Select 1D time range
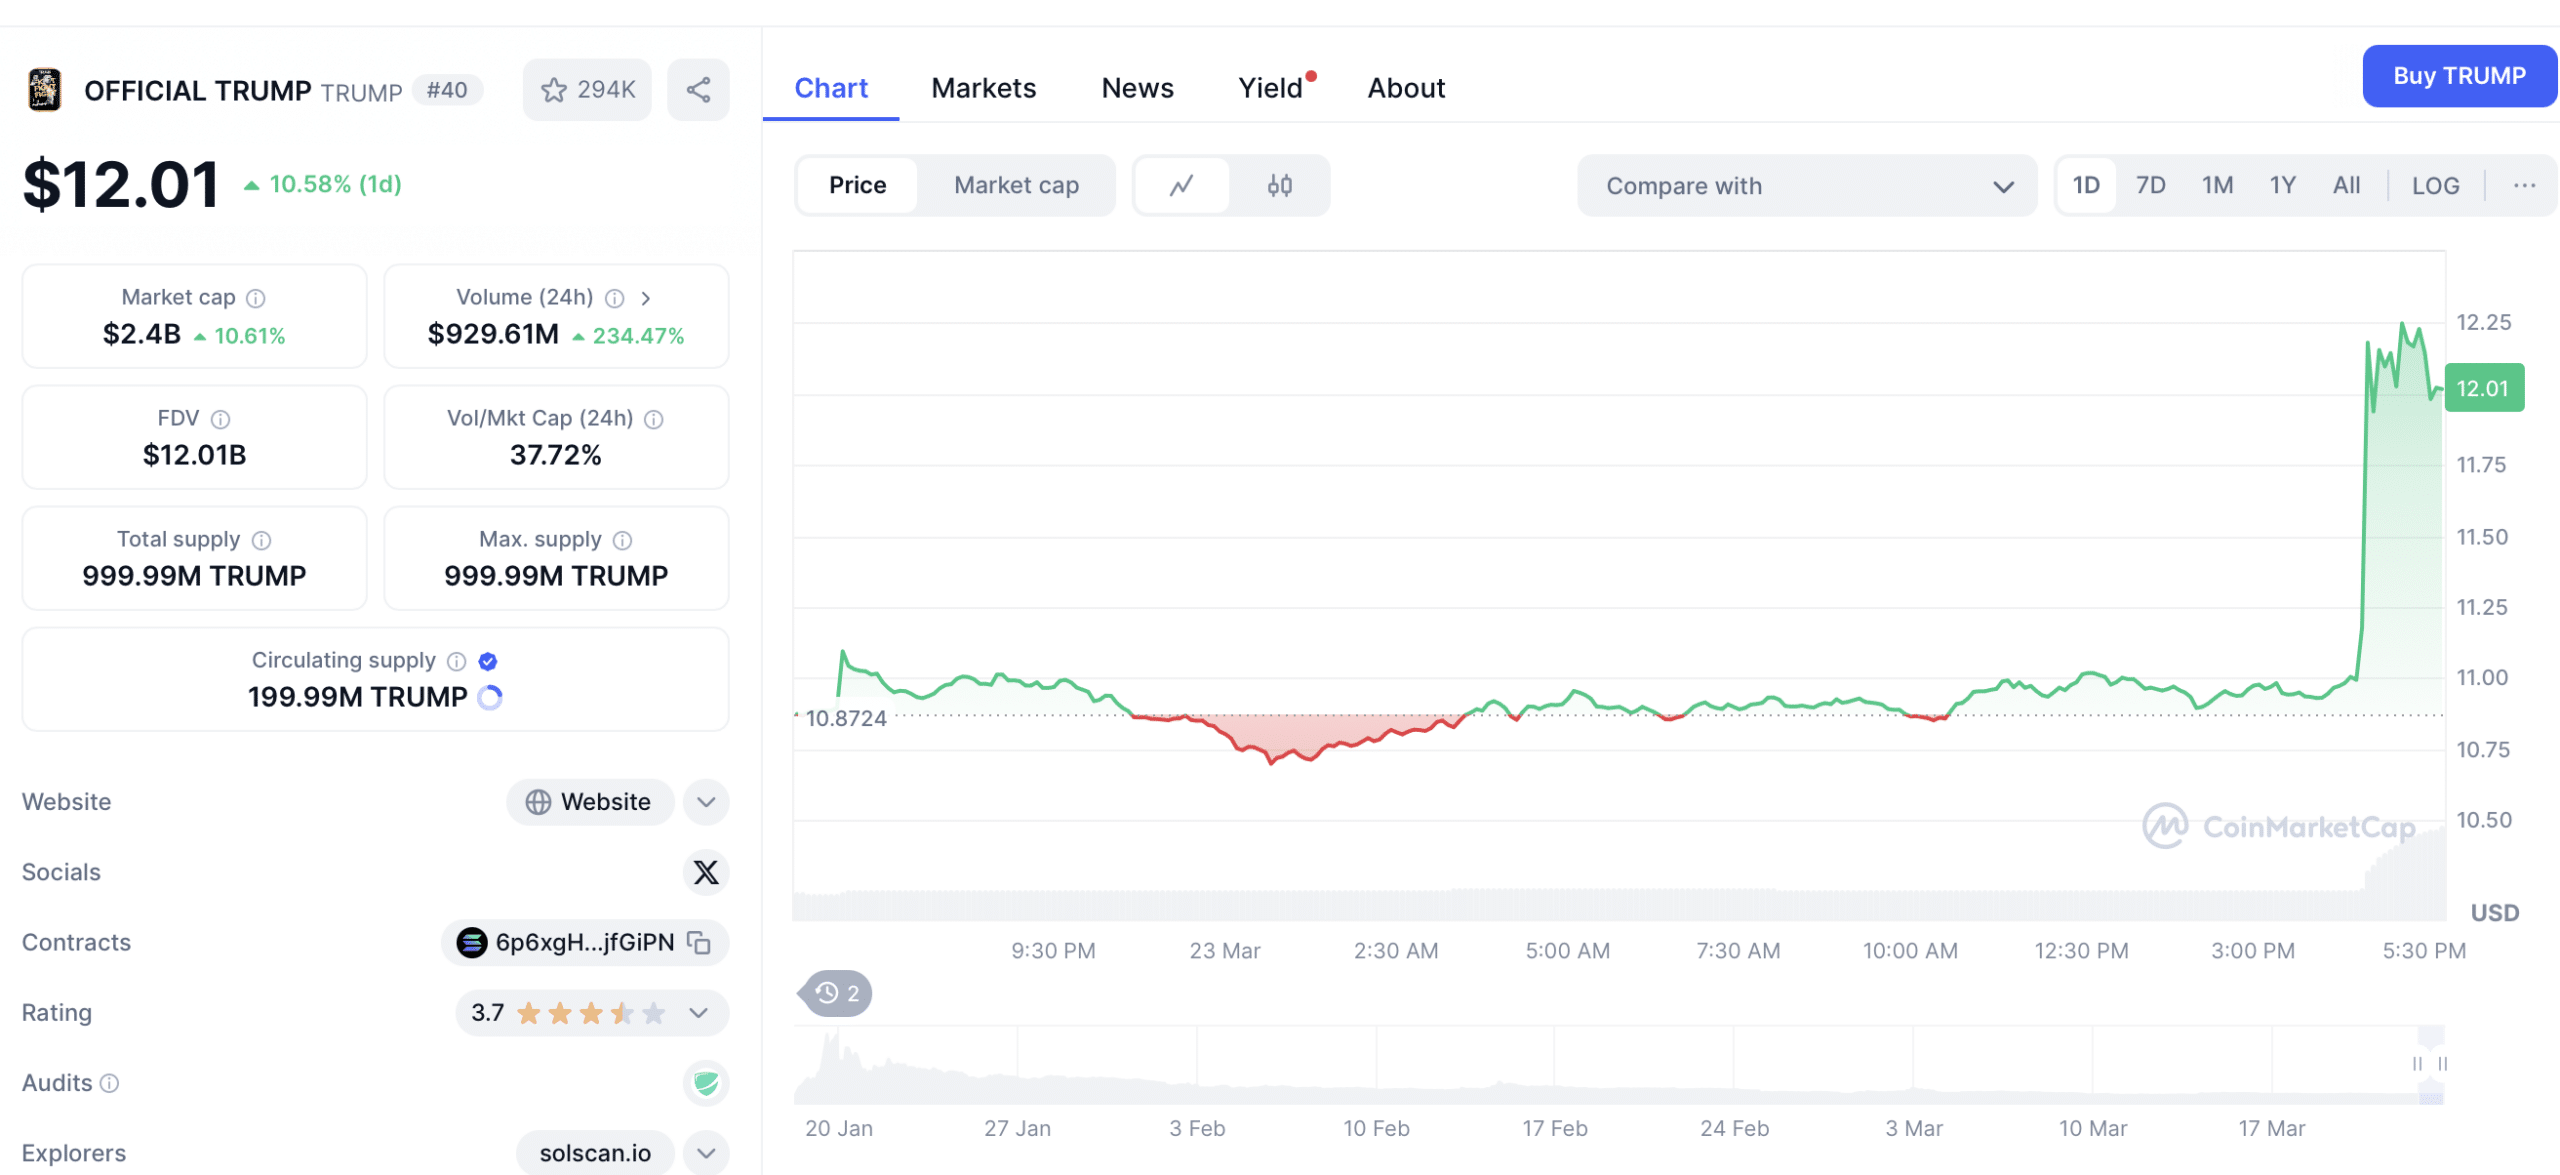This screenshot has height=1175, width=2560. pos(2086,185)
